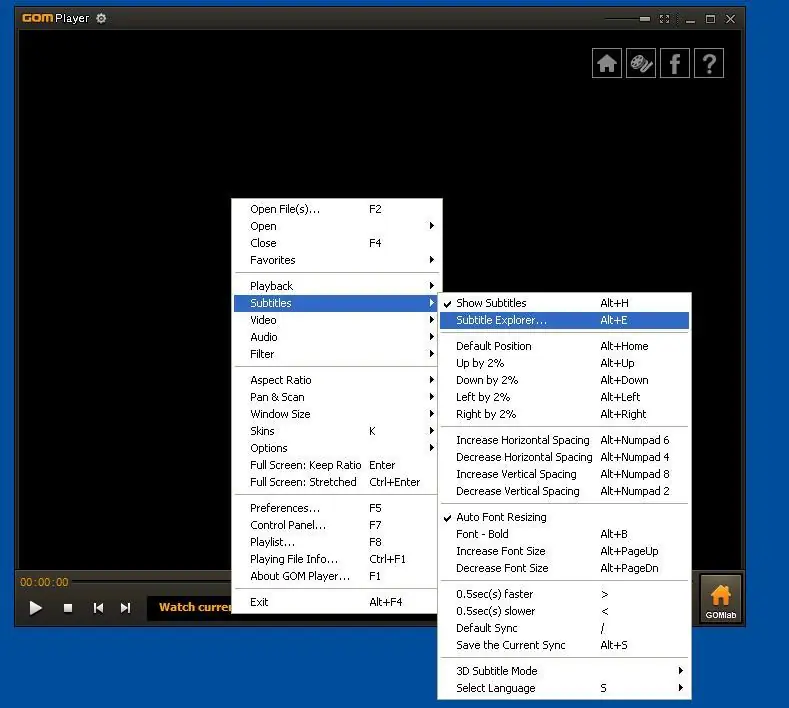789x708 pixels.
Task: Click the question mark help icon
Action: click(709, 64)
